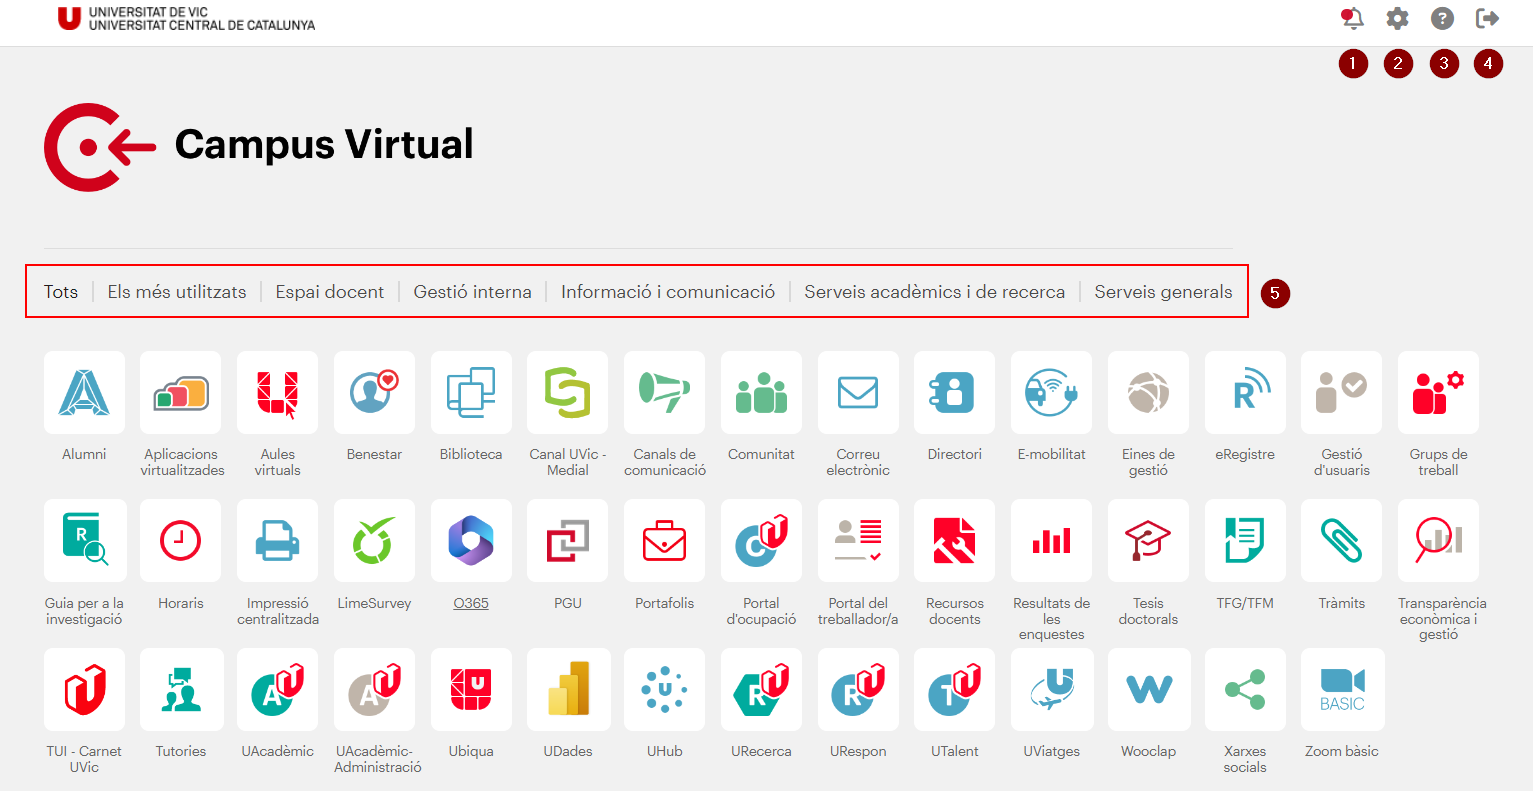Image resolution: width=1533 pixels, height=791 pixels.
Task: Open the Horaris clock icon
Action: (181, 541)
